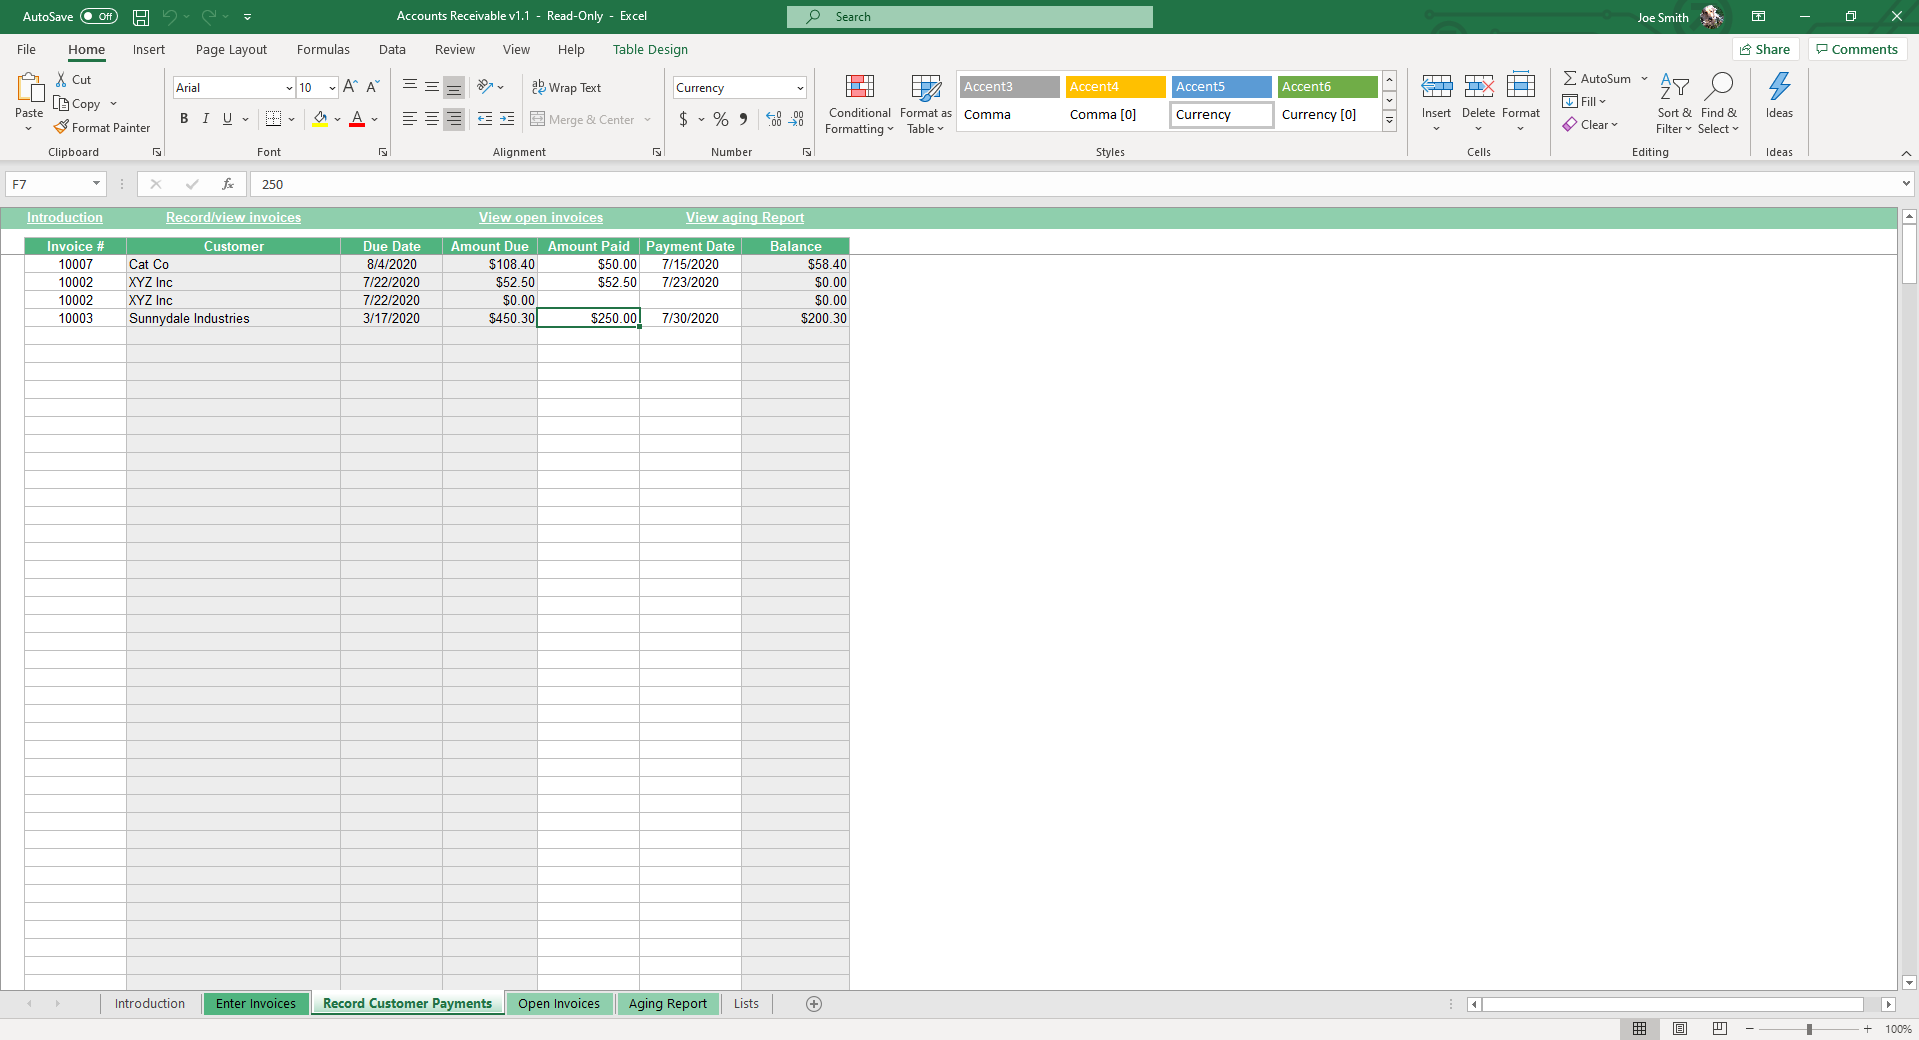Viewport: 1919px width, 1040px height.
Task: Click the Cut scissors icon
Action: point(61,79)
